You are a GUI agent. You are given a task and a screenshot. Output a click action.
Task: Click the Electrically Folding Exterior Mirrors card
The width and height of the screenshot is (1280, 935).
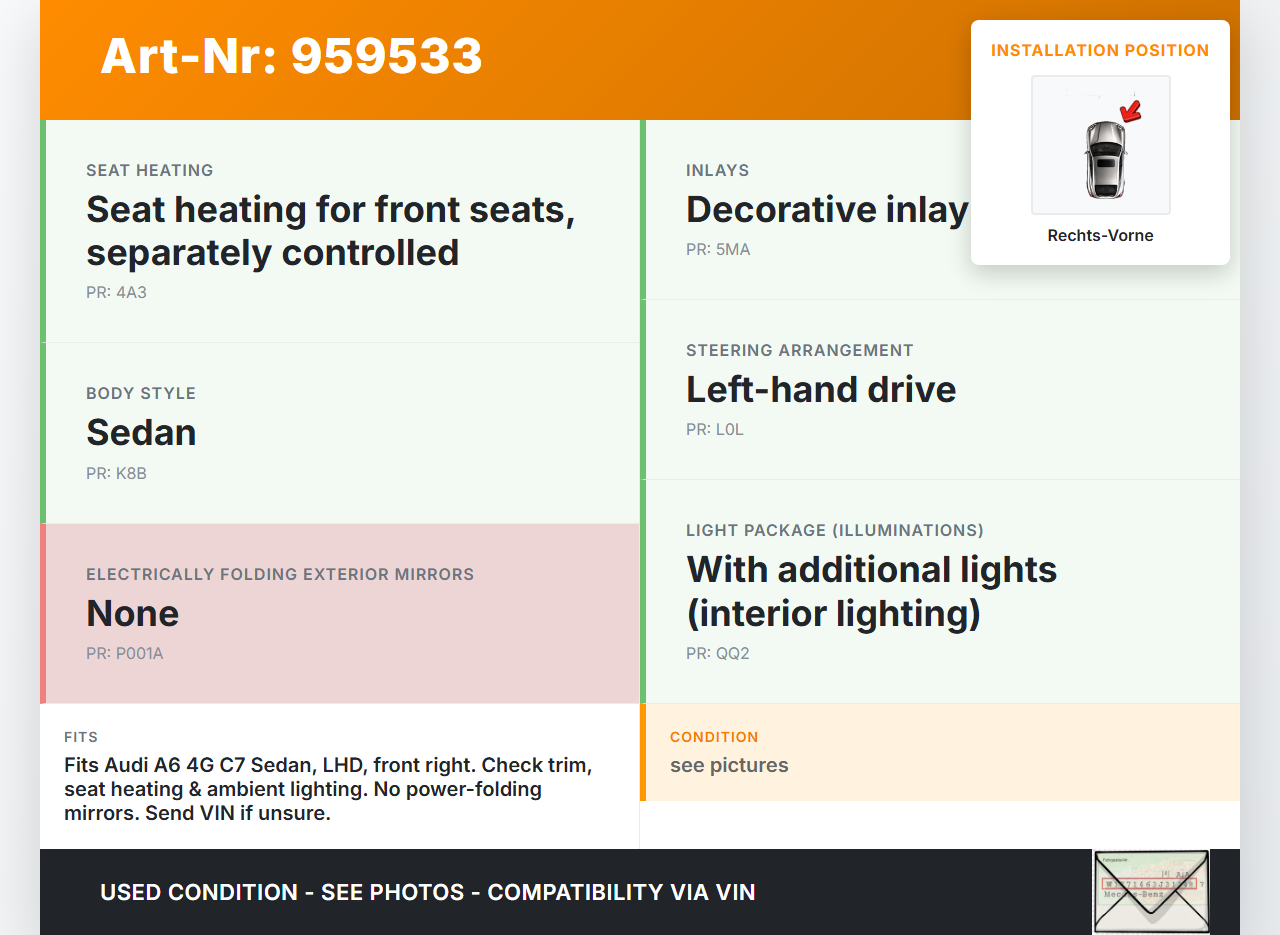pos(340,613)
